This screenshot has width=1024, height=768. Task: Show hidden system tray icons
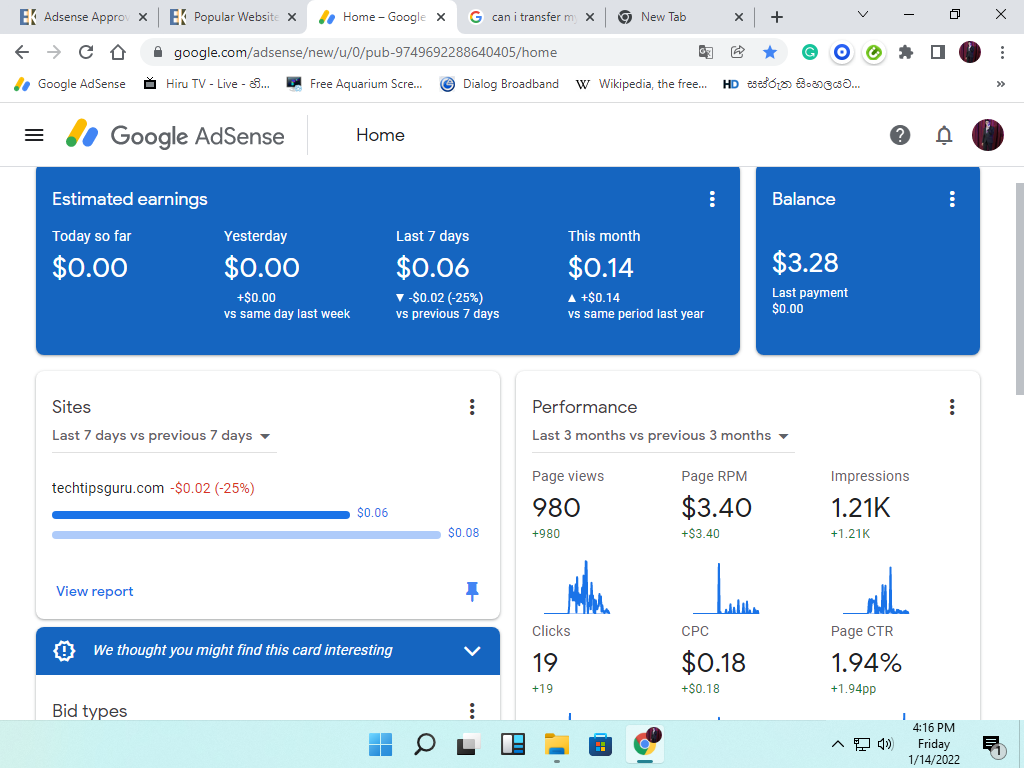pos(838,744)
